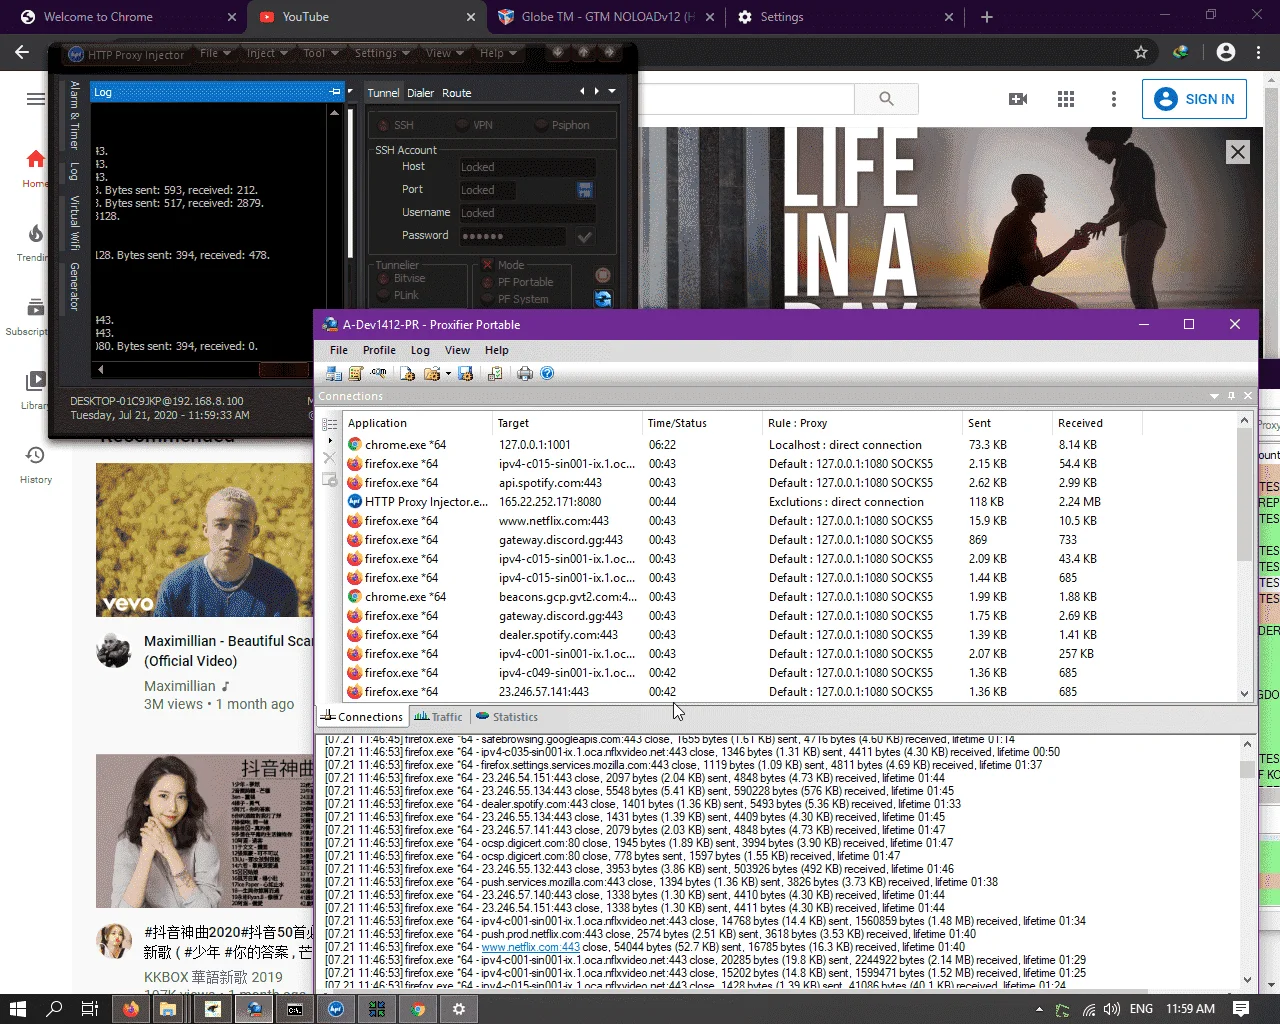Open Proxy Servers settings in Proxifier toolbar
Viewport: 1280px width, 1024px height.
click(x=334, y=373)
